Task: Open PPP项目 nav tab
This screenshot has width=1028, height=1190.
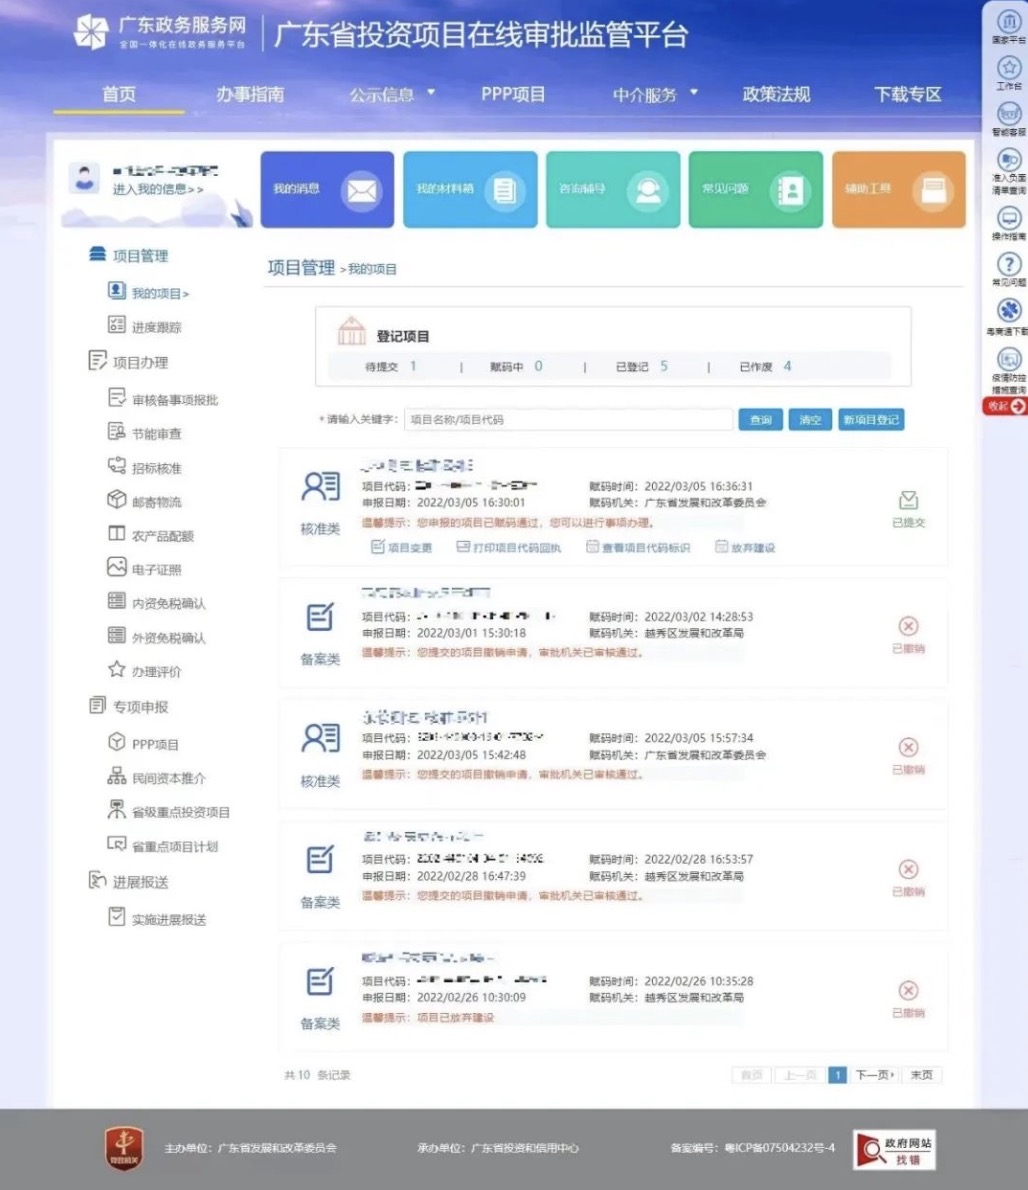Action: 513,94
